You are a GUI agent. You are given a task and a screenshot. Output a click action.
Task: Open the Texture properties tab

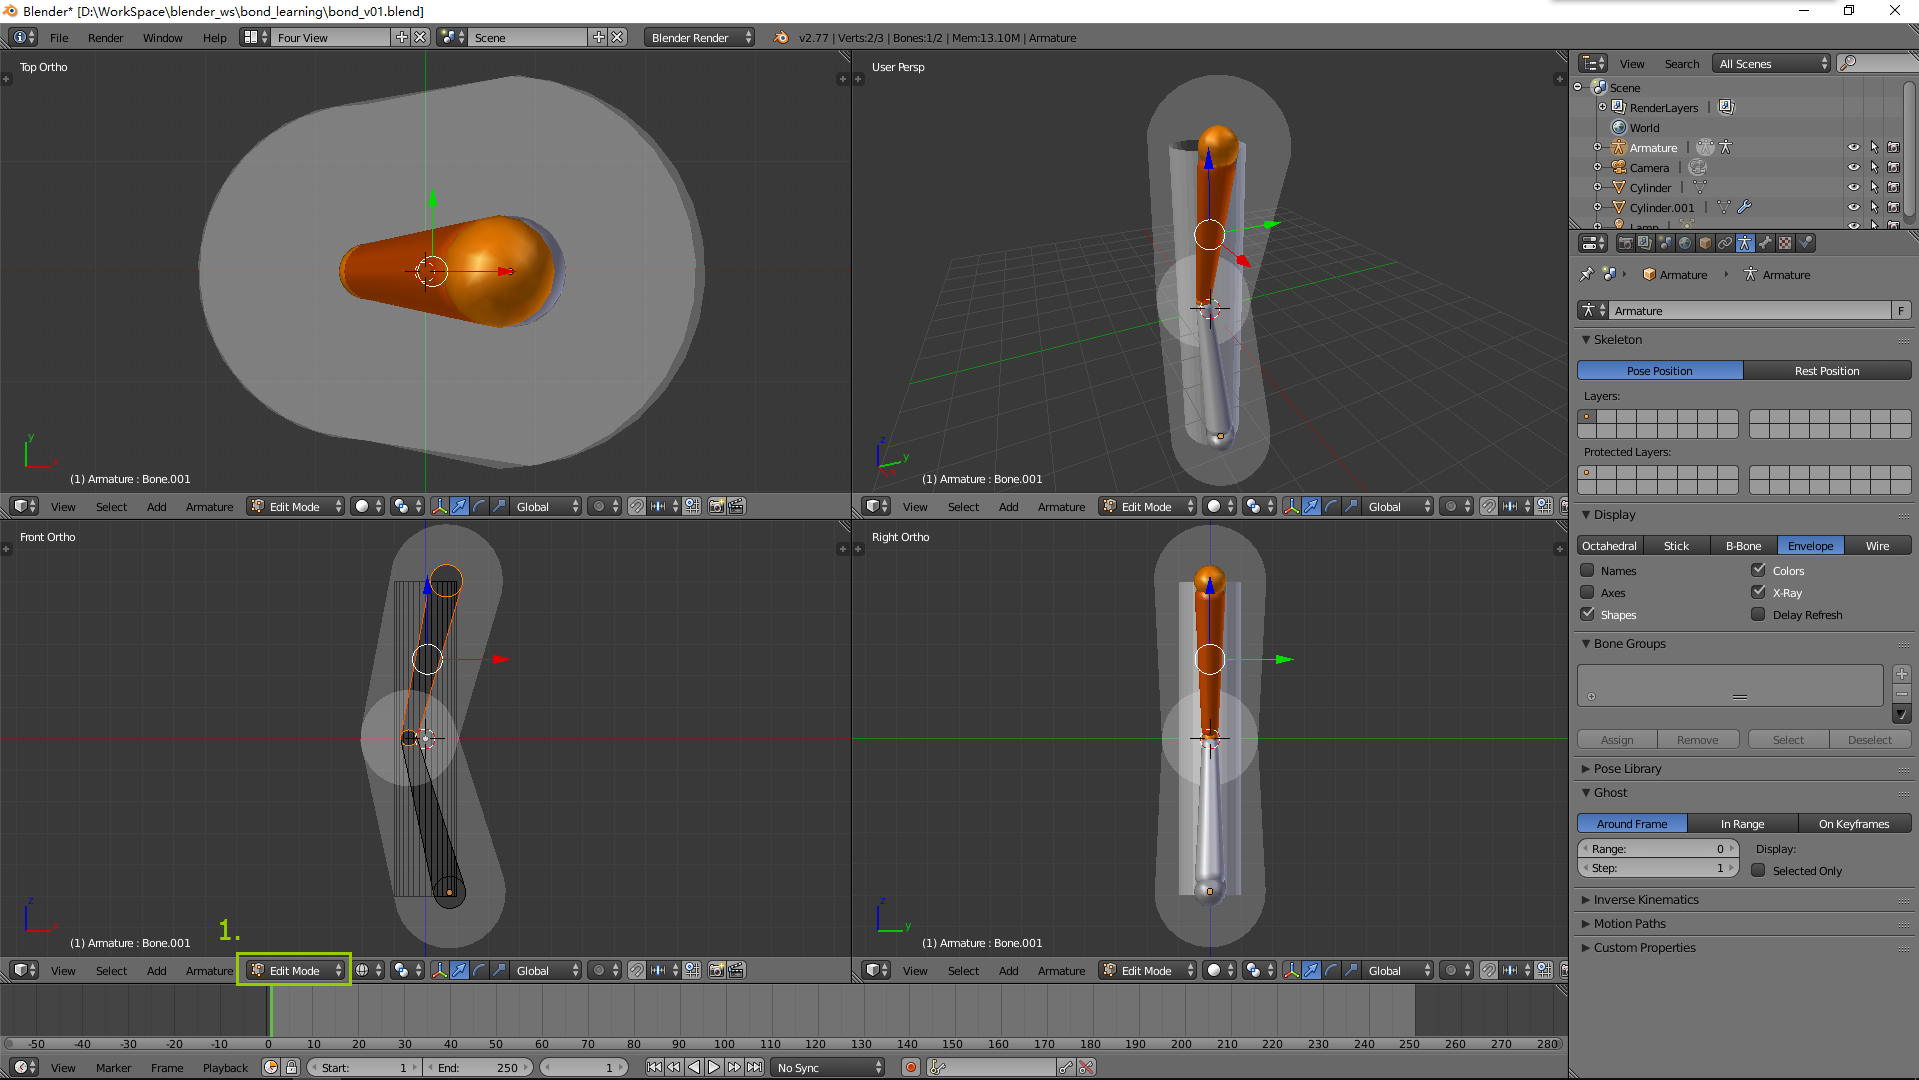pos(1785,243)
